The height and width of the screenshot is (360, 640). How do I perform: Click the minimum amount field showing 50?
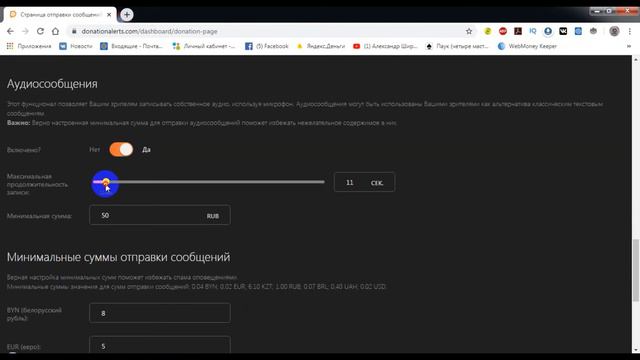160,215
